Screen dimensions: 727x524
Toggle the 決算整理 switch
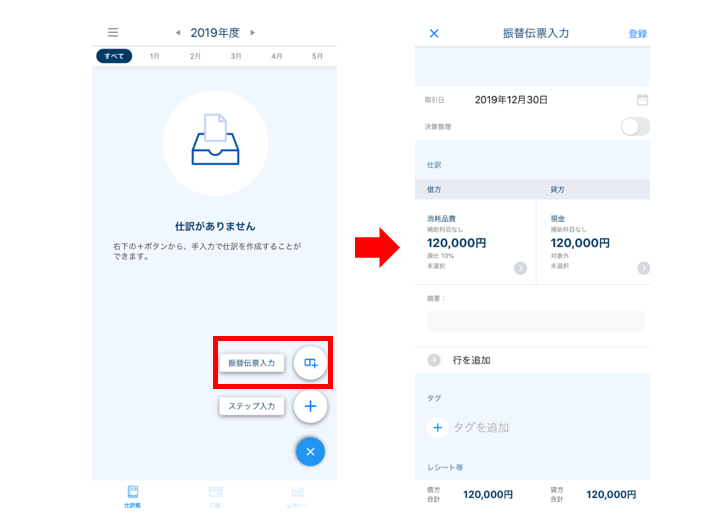click(x=634, y=127)
